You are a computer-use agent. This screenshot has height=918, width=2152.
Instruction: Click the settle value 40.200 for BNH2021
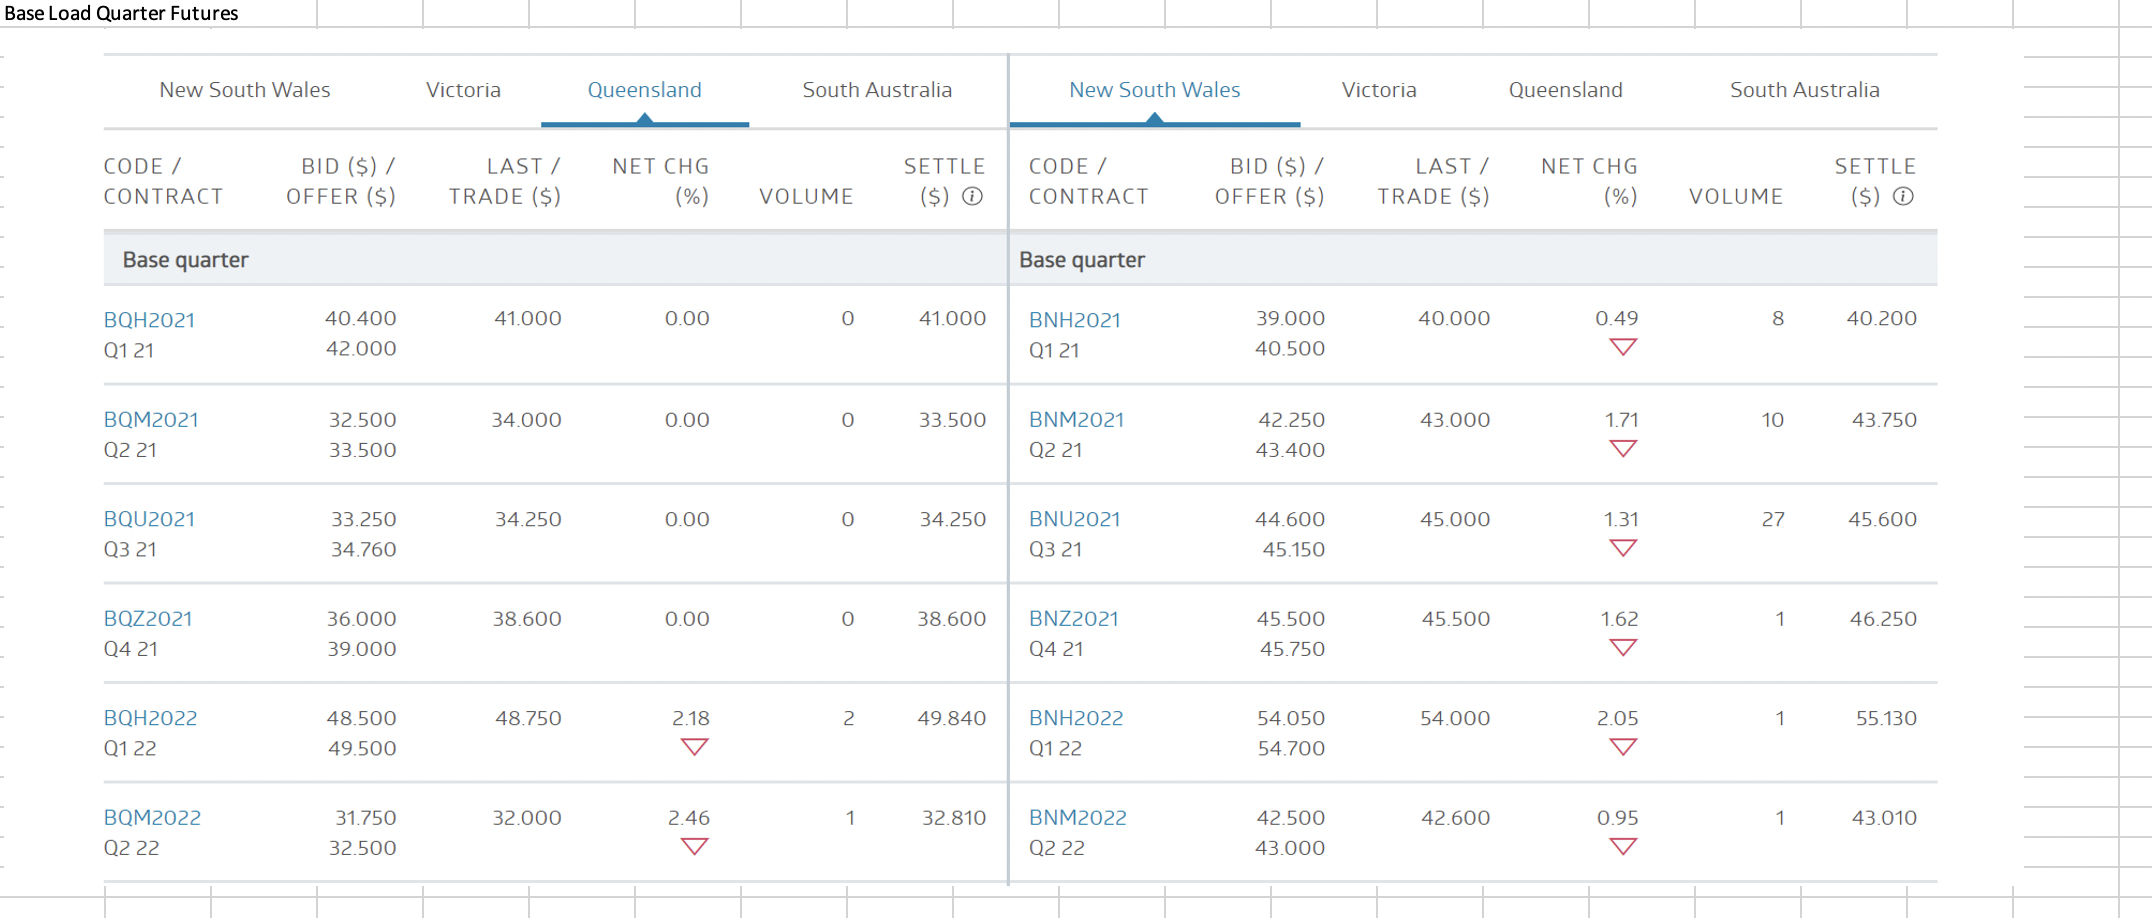point(1882,318)
